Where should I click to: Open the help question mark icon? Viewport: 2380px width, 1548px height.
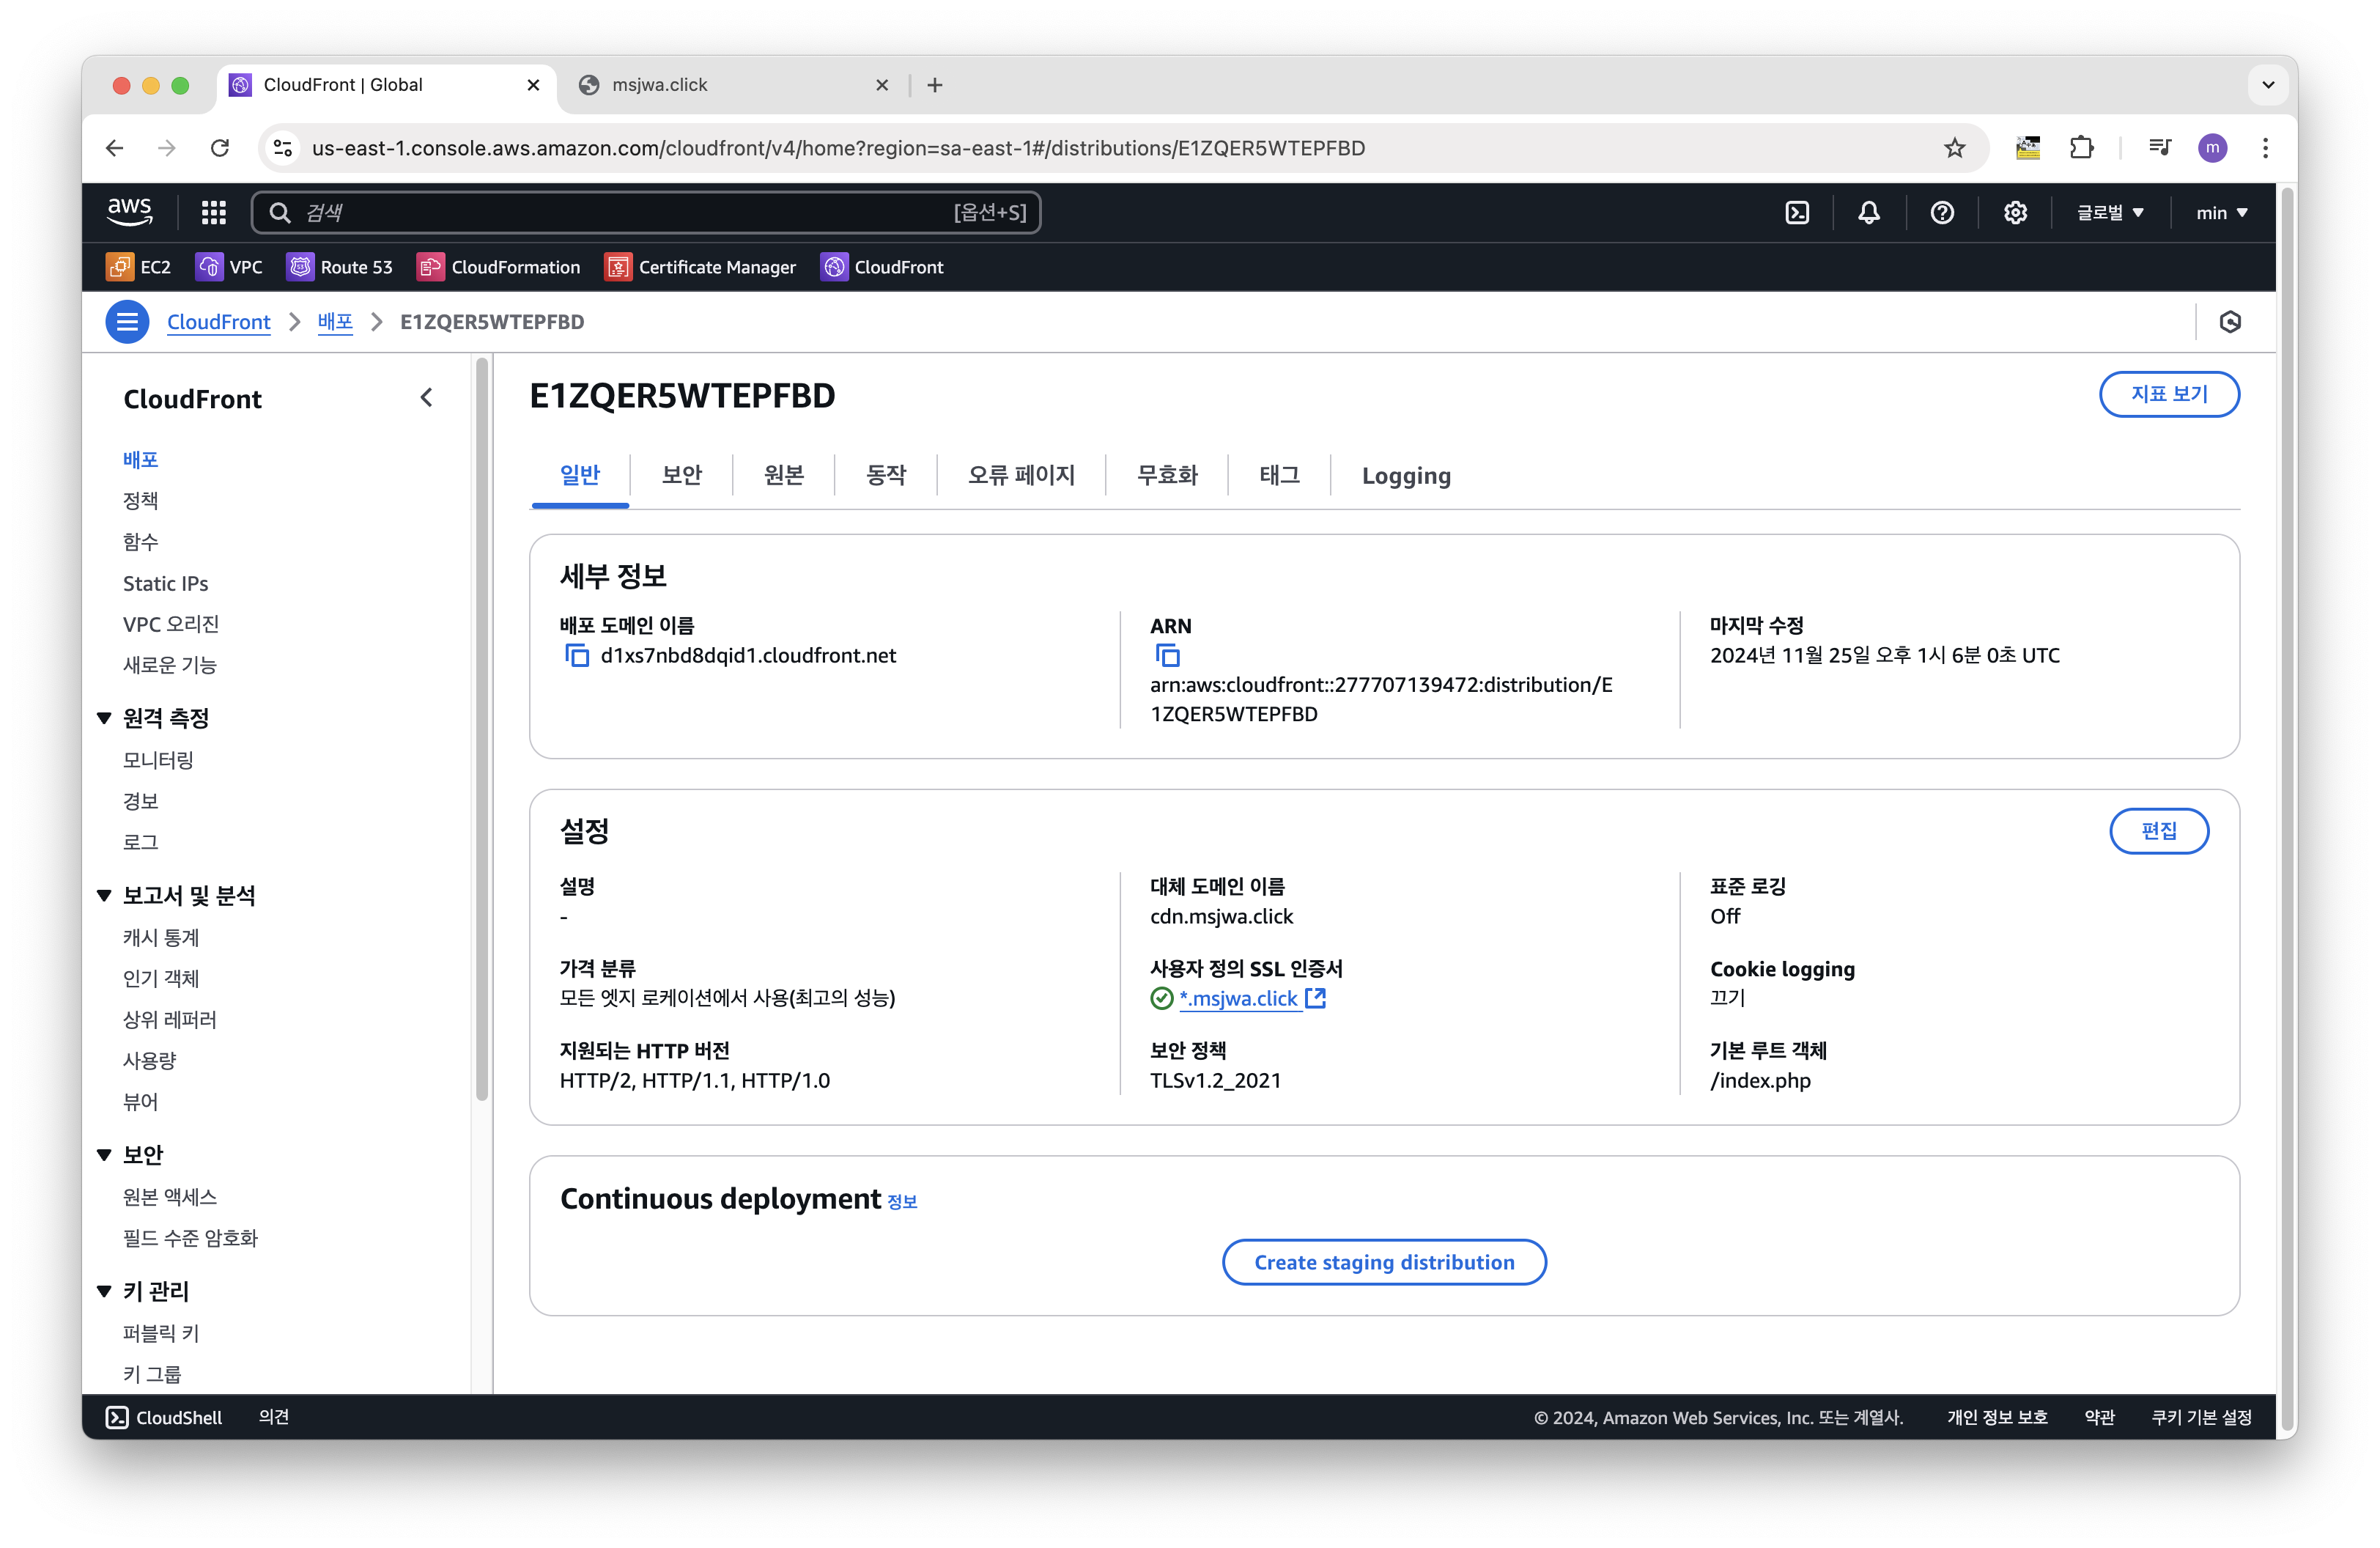[1941, 212]
